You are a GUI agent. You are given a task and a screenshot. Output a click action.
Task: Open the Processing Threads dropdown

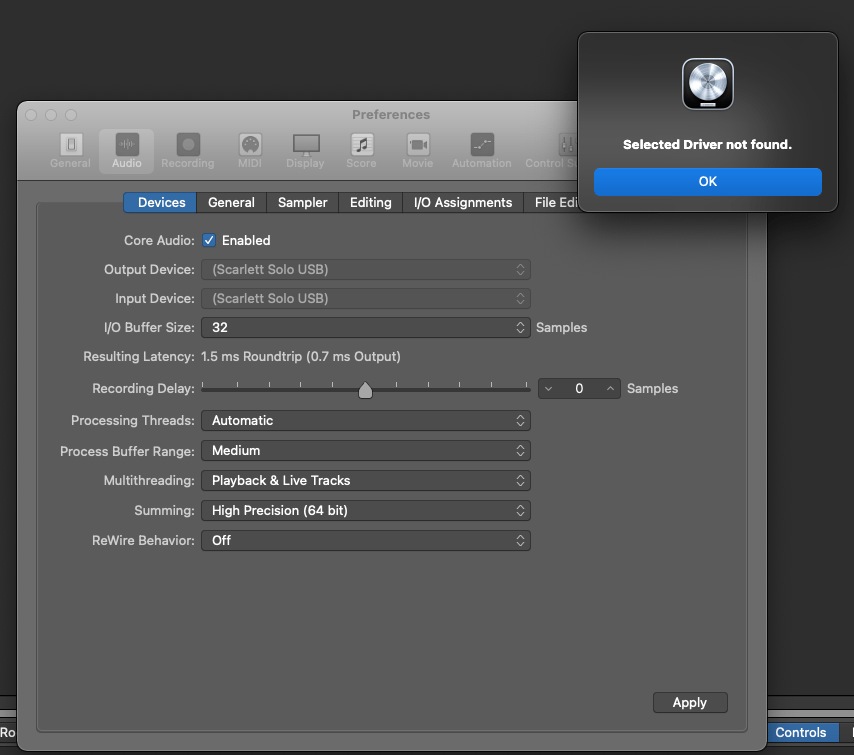click(365, 421)
